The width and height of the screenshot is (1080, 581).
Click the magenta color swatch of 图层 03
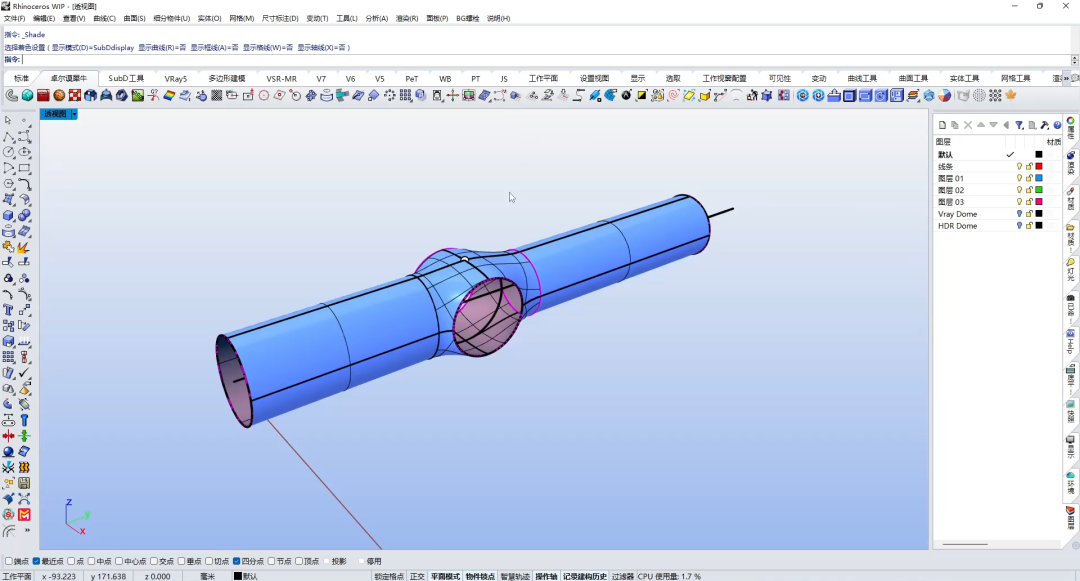click(1039, 202)
